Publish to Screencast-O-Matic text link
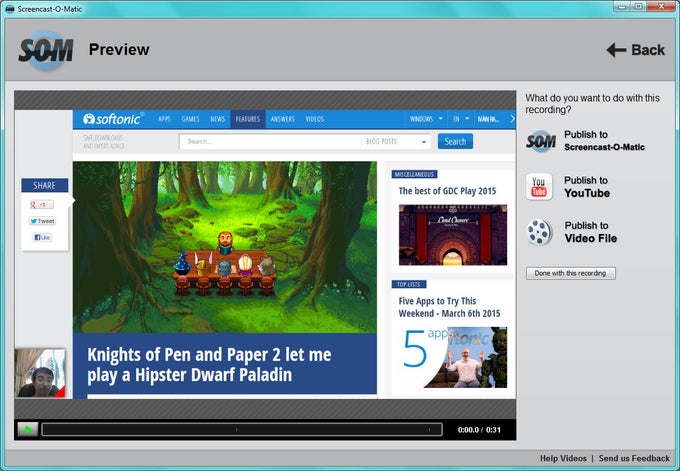Image resolution: width=680 pixels, height=471 pixels. coord(604,141)
